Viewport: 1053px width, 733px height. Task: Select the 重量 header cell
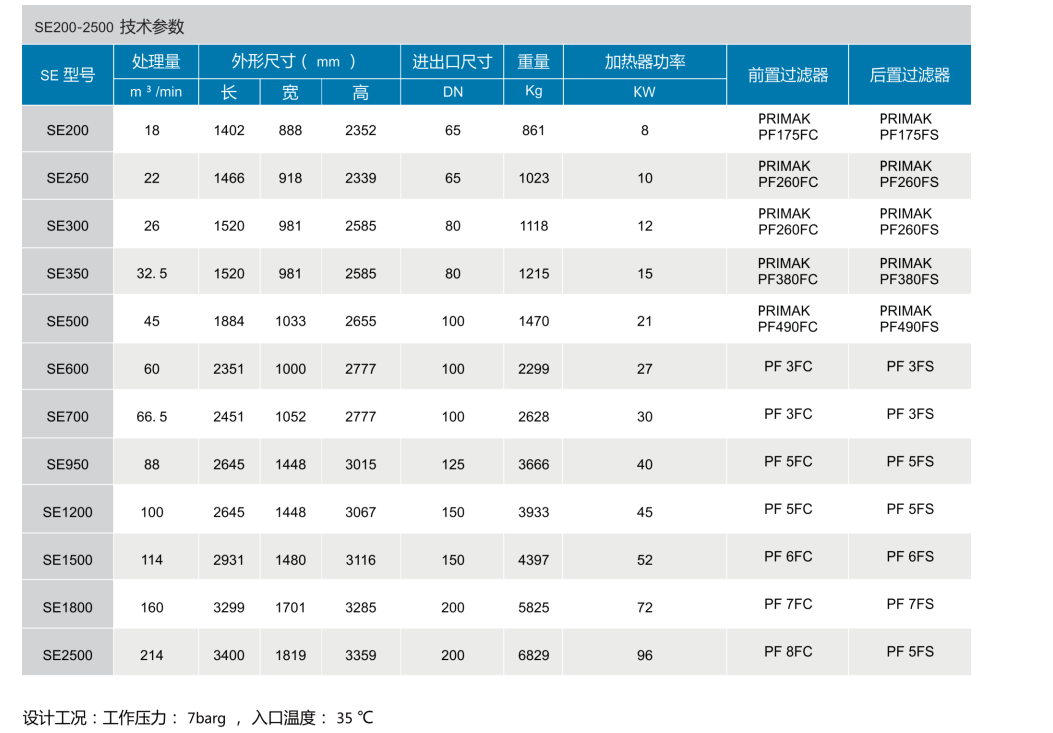[532, 60]
